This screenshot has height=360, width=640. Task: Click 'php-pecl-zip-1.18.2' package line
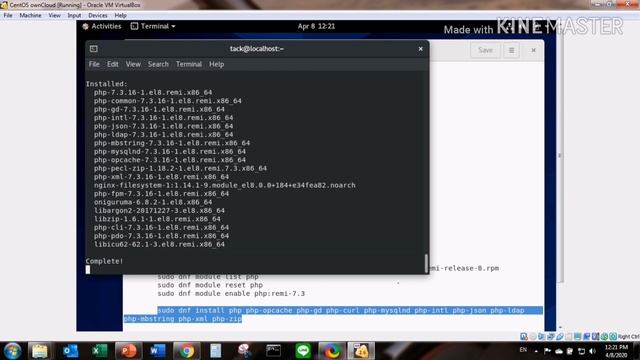pos(180,168)
